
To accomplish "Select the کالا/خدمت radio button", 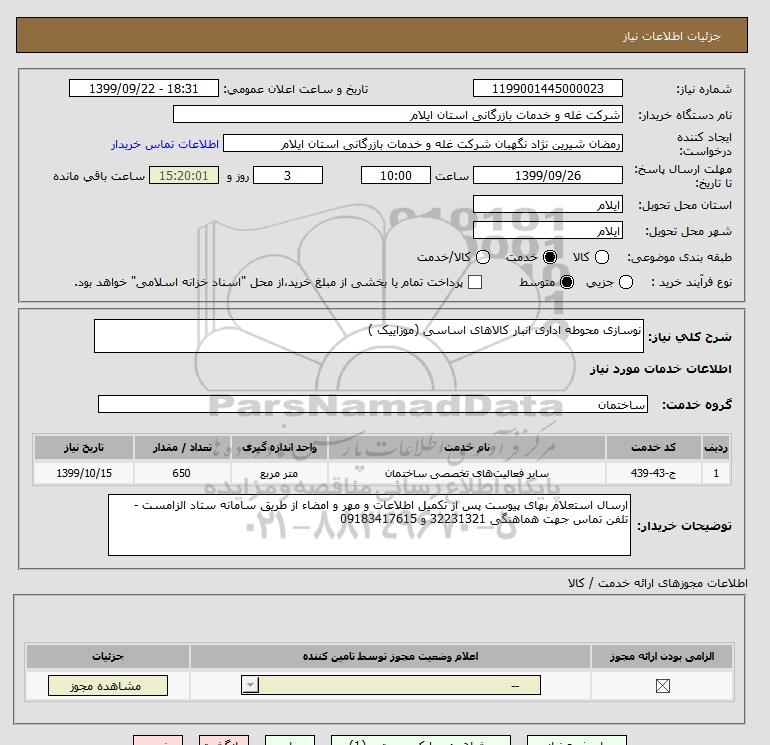I will tap(483, 257).
